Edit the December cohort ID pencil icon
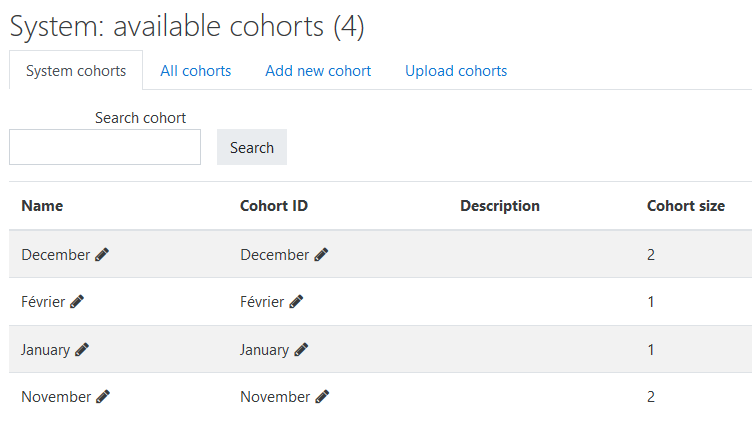 pyautogui.click(x=321, y=255)
